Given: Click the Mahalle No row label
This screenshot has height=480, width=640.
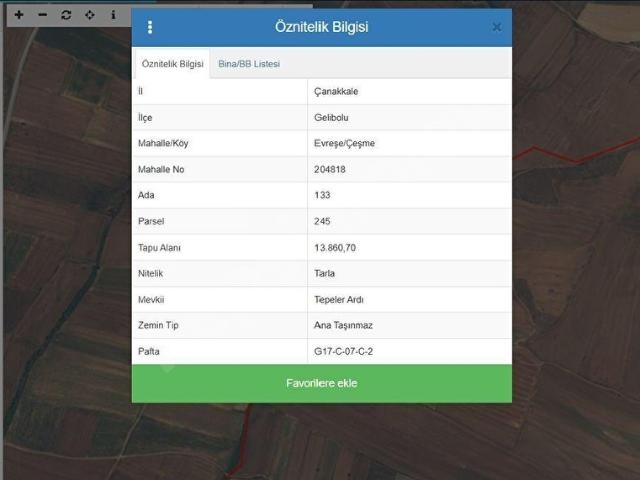Looking at the screenshot, I should [x=161, y=169].
